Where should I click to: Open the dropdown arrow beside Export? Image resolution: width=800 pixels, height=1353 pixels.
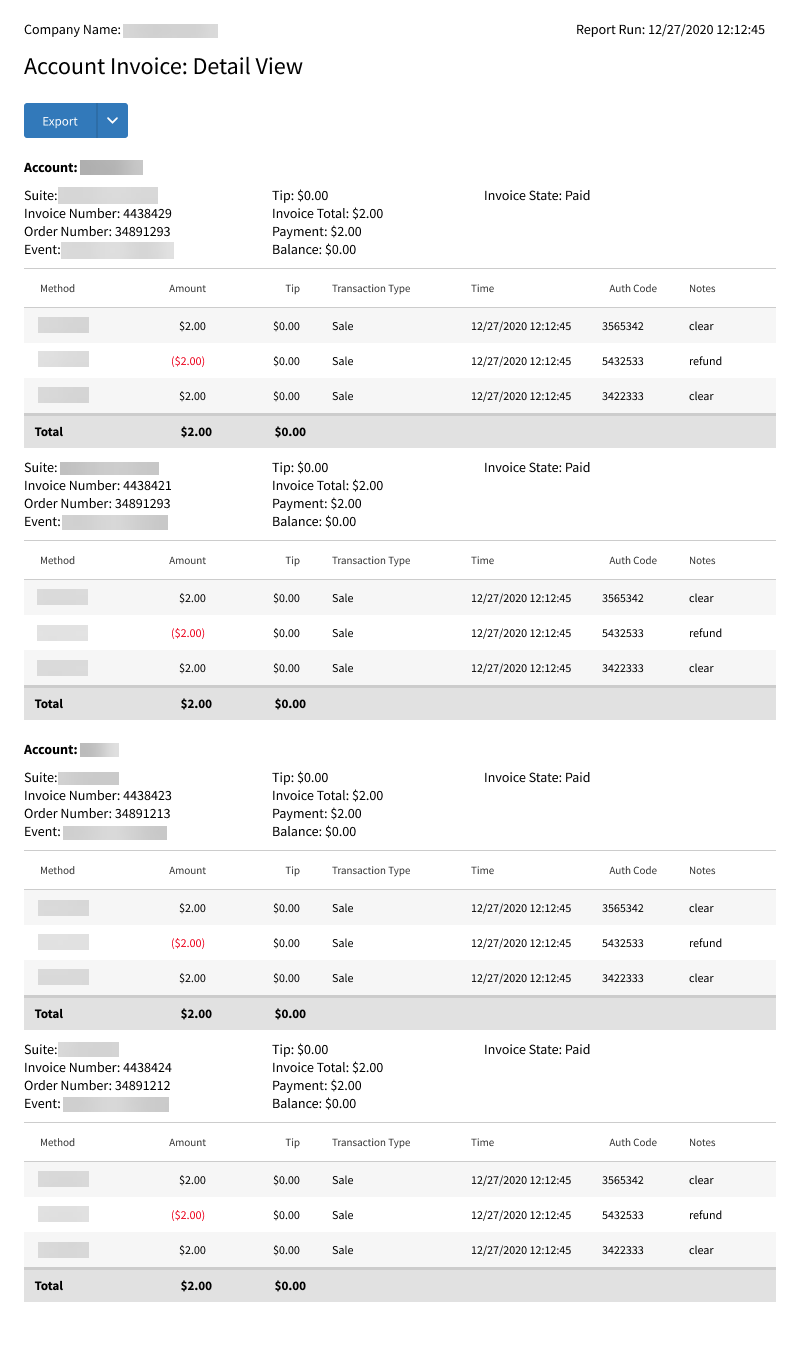112,121
